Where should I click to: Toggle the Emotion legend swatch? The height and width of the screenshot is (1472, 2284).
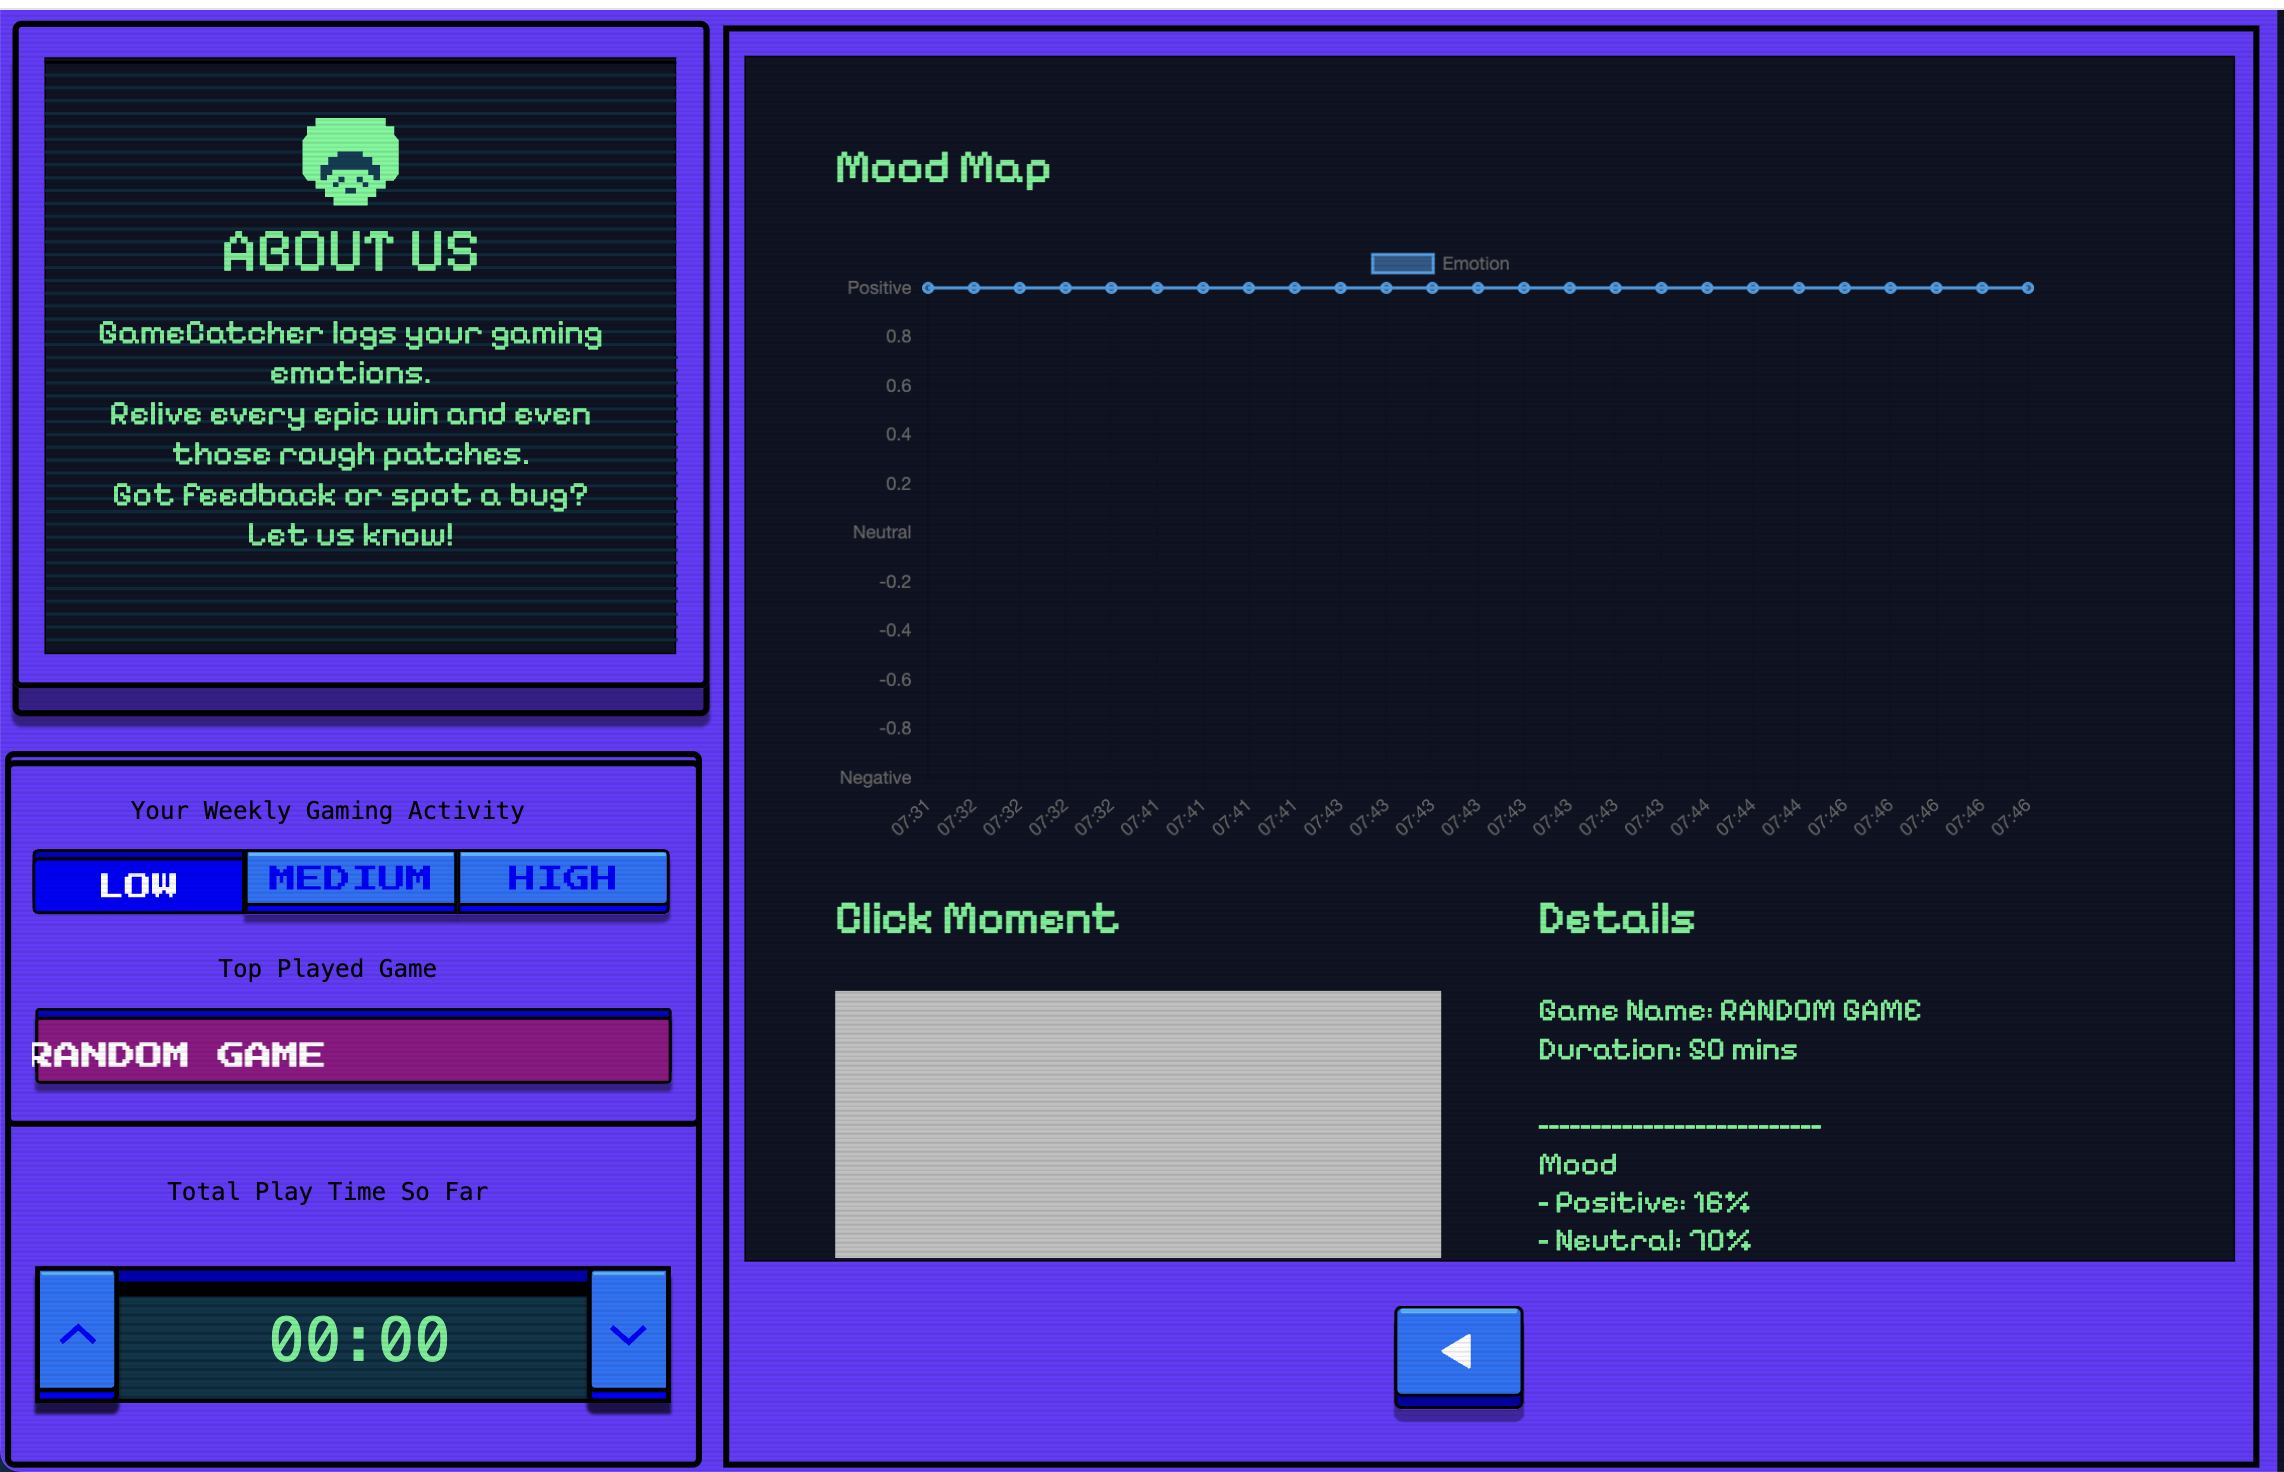click(1402, 263)
